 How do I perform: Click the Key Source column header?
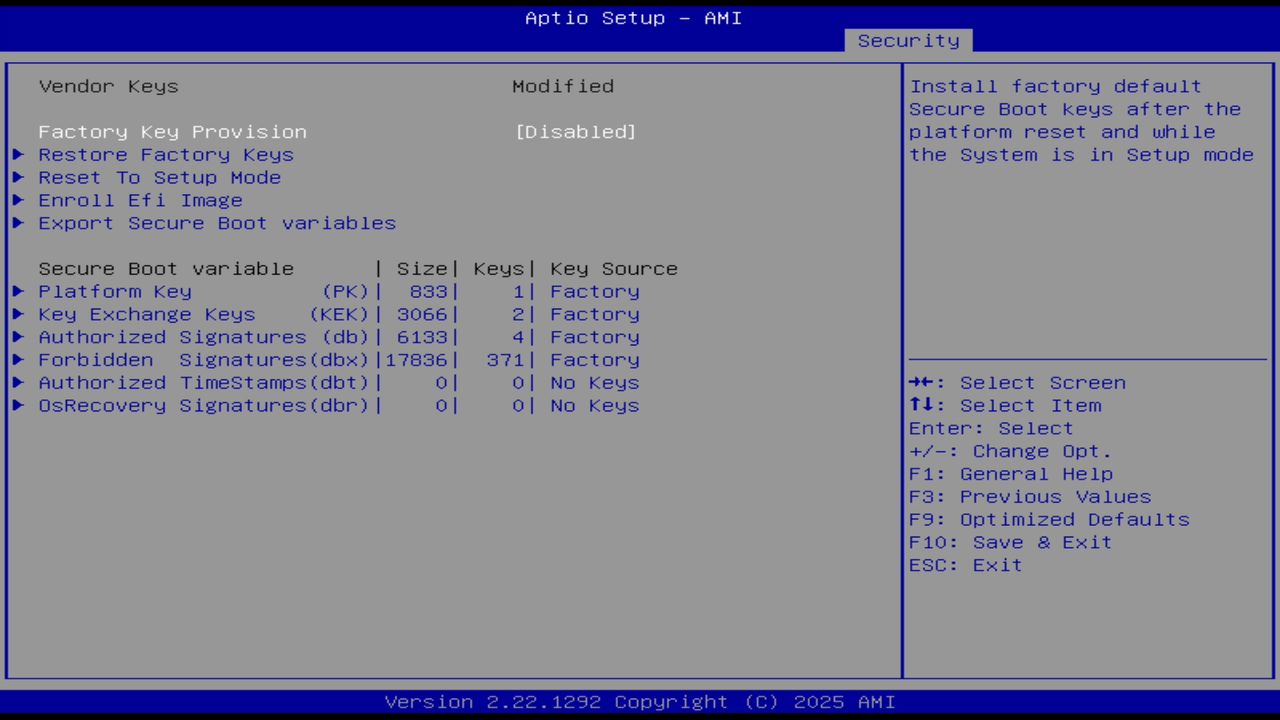click(x=614, y=269)
